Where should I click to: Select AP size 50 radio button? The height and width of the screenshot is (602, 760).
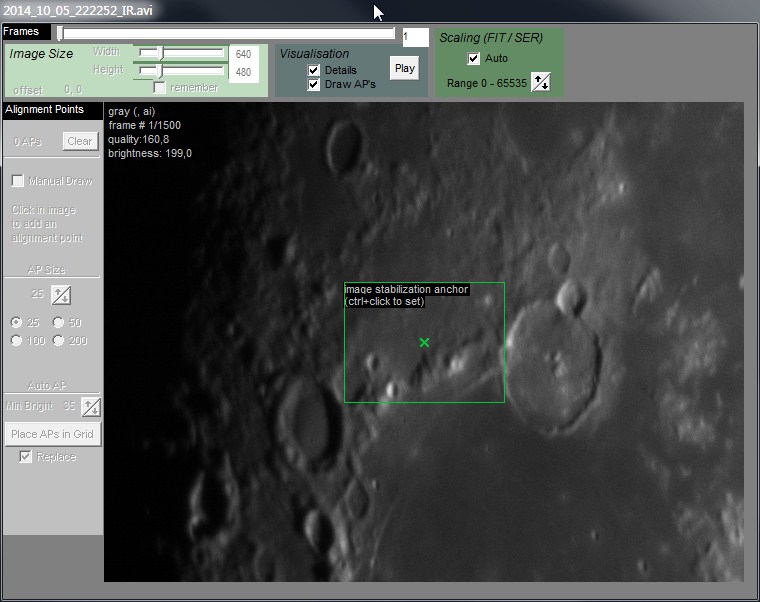tap(58, 322)
